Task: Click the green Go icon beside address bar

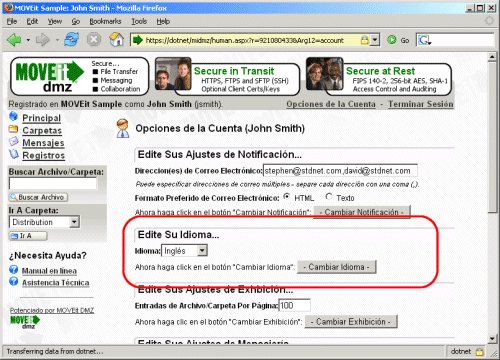Action: click(x=392, y=40)
